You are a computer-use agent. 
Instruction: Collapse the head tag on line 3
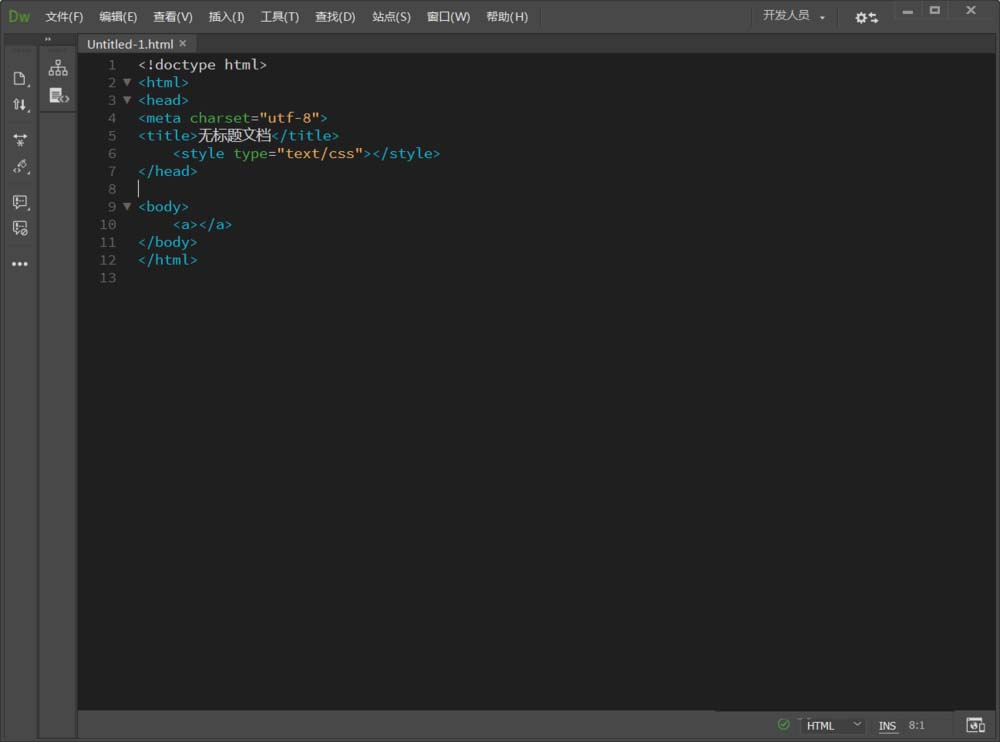click(127, 100)
